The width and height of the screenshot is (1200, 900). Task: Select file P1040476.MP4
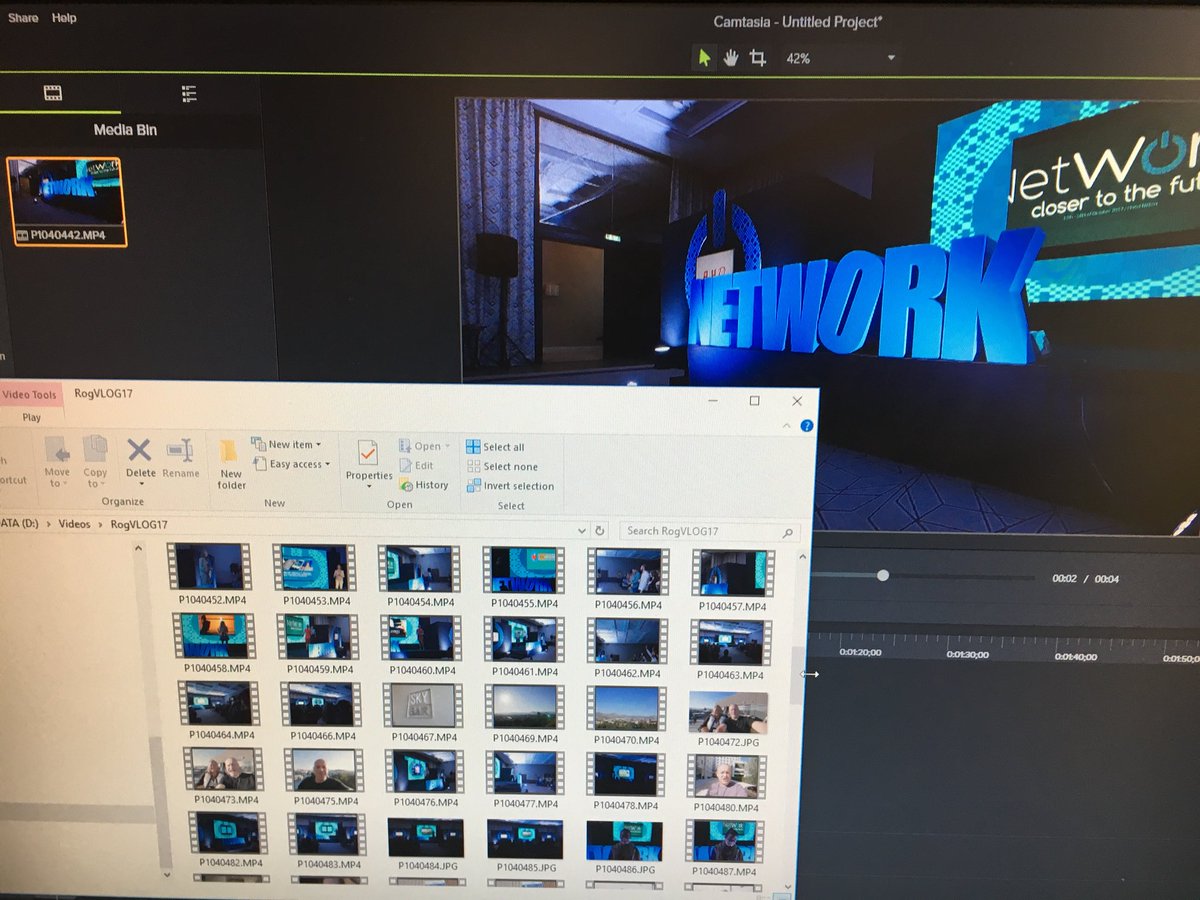pyautogui.click(x=424, y=779)
